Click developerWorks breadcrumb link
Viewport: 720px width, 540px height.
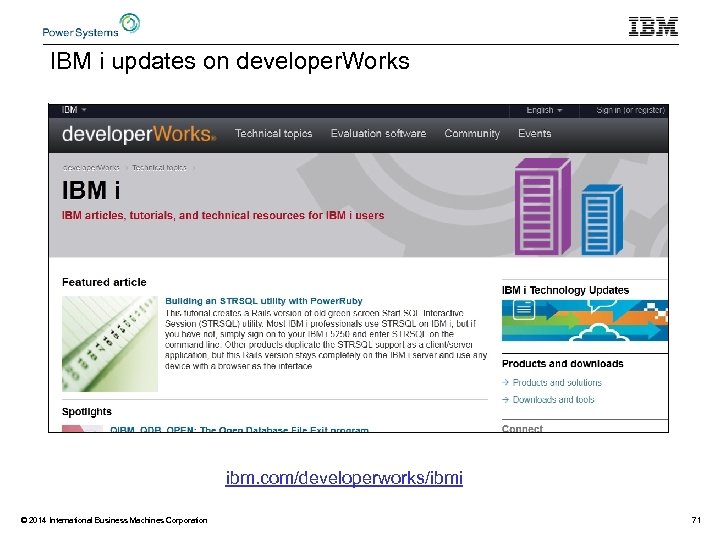click(x=91, y=168)
